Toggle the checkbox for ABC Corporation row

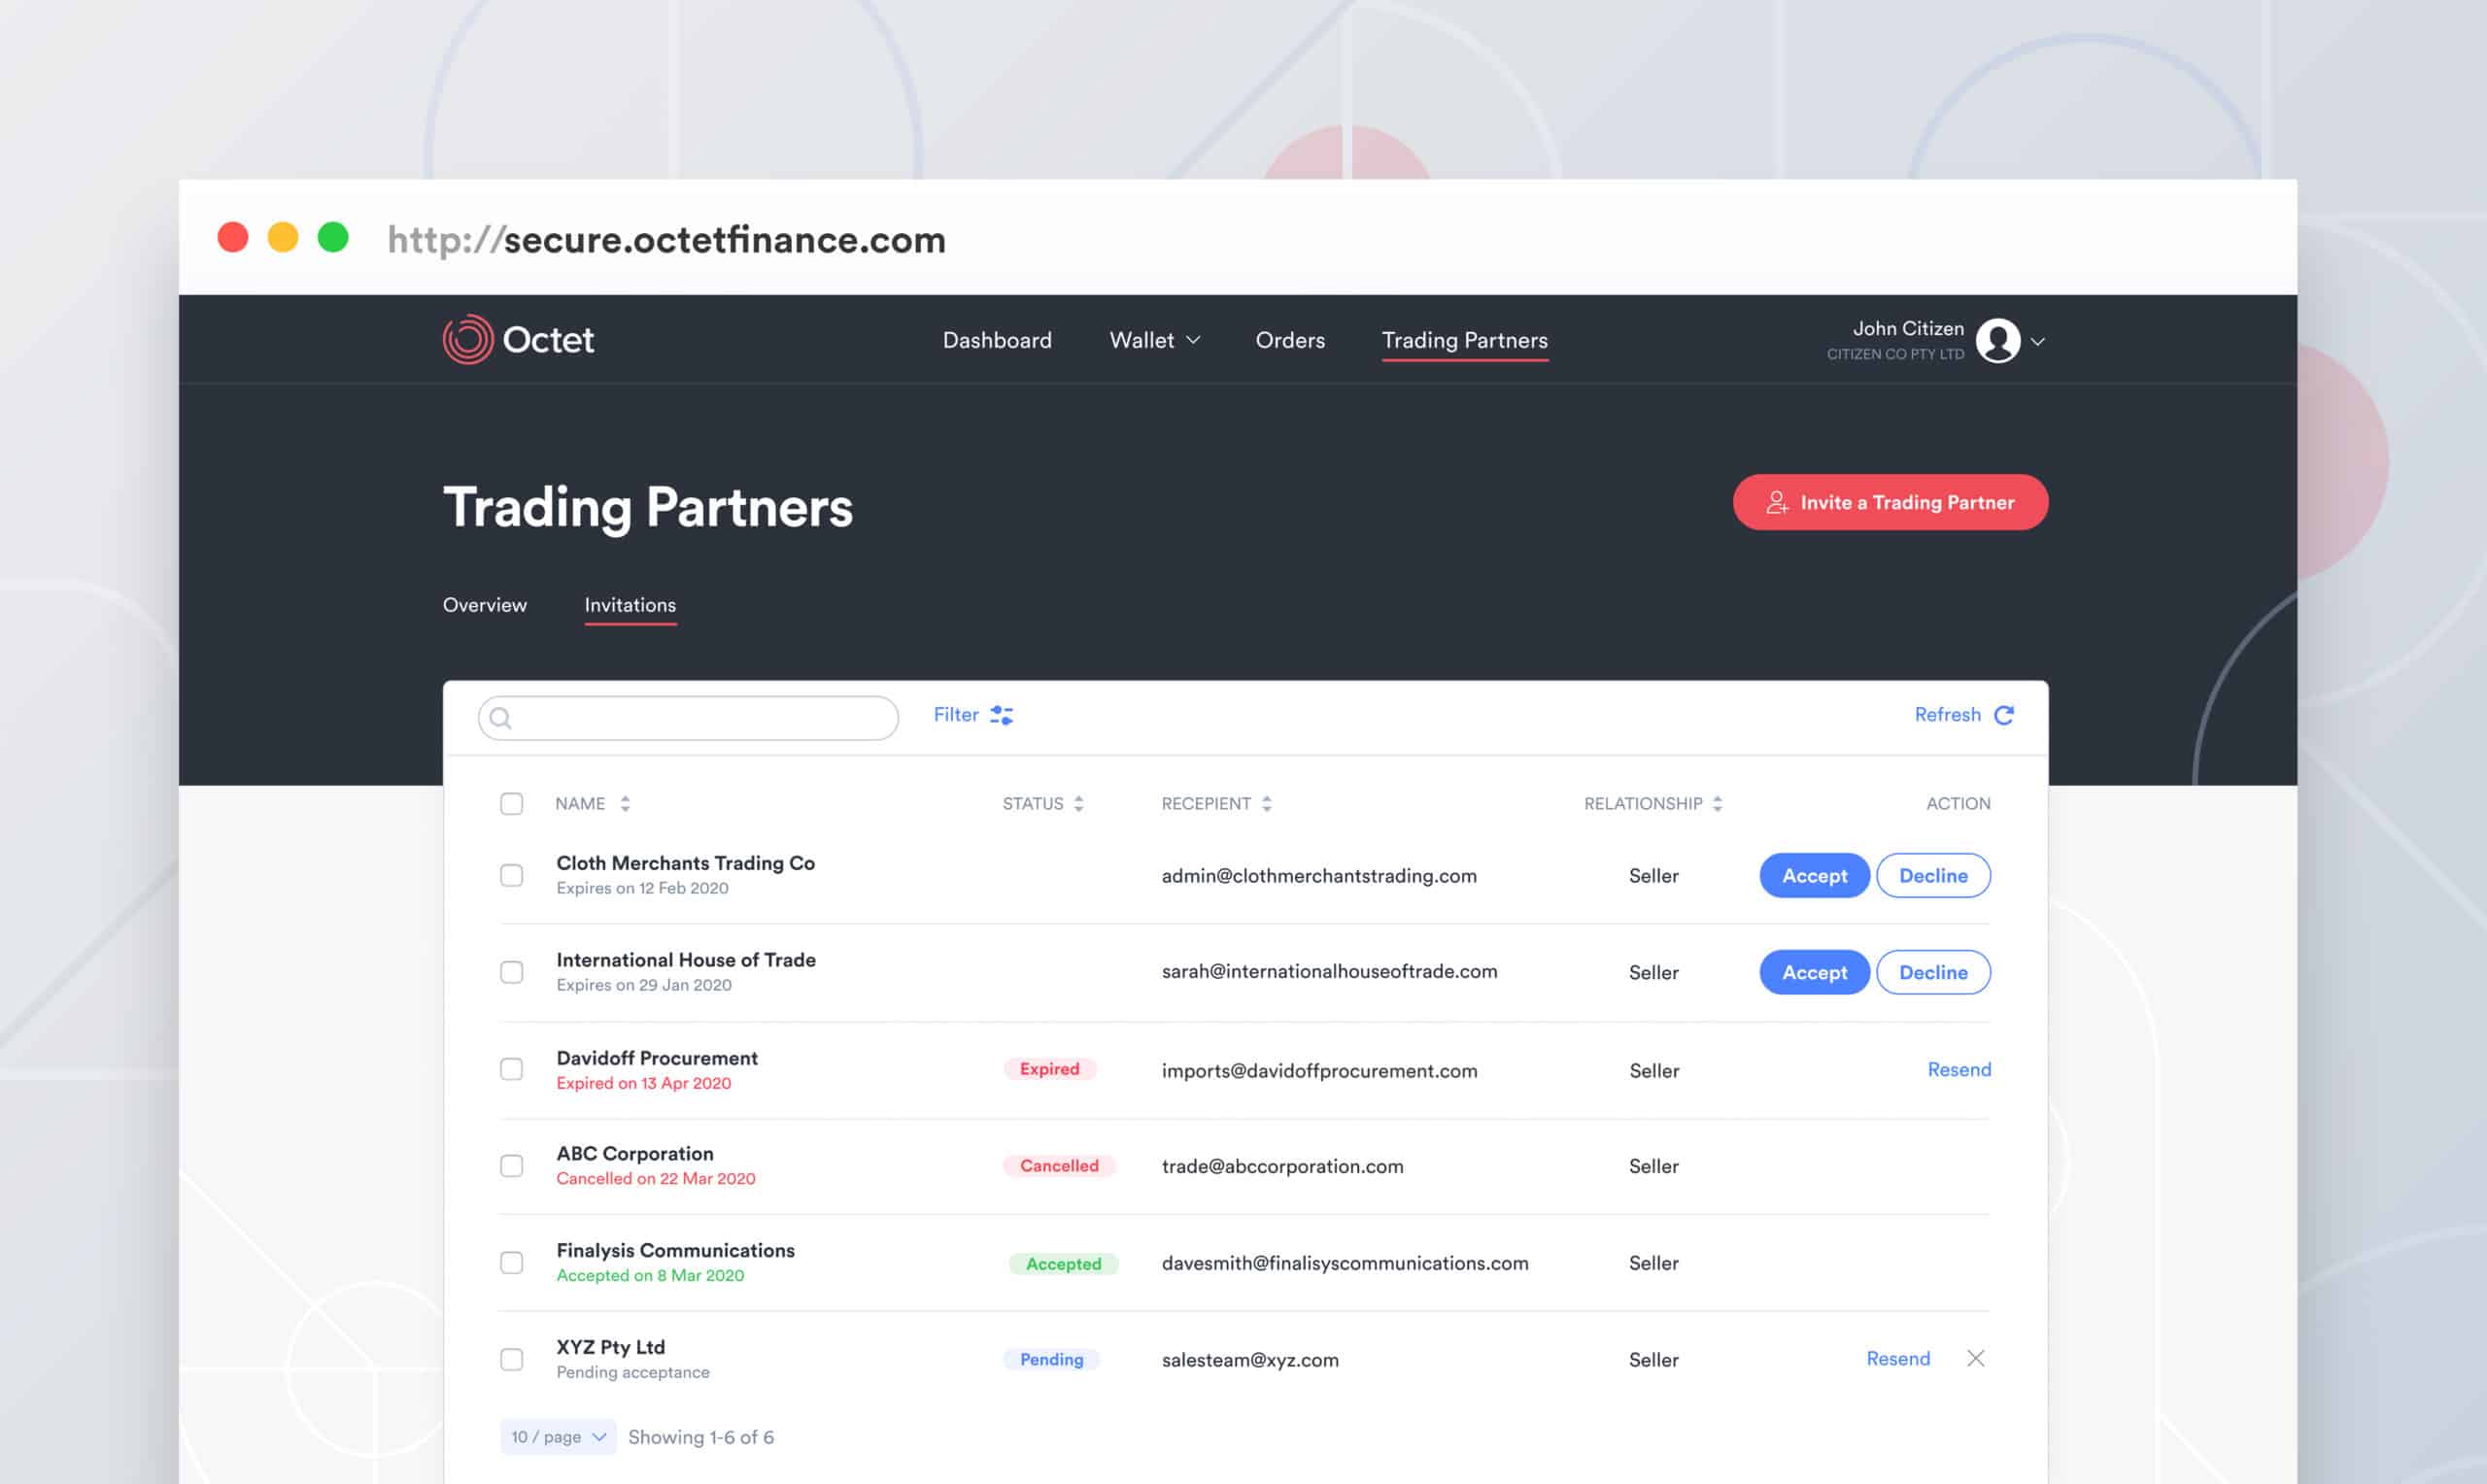point(510,1166)
